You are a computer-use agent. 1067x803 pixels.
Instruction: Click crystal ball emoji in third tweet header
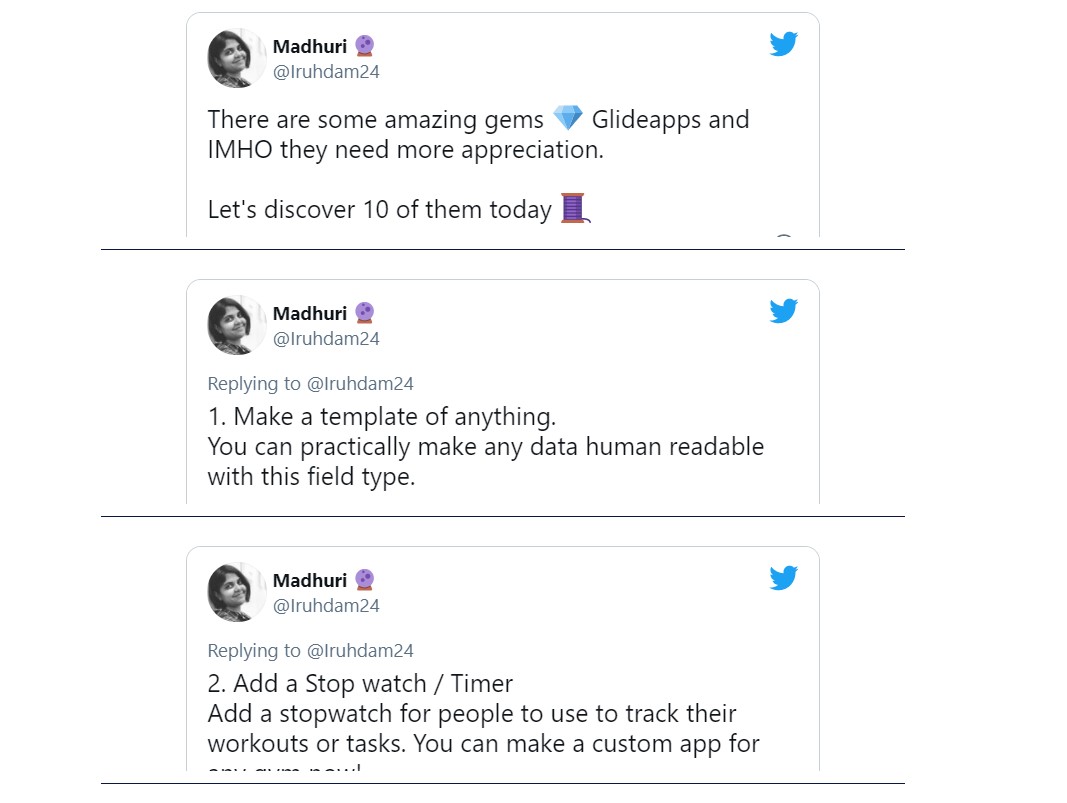[365, 579]
